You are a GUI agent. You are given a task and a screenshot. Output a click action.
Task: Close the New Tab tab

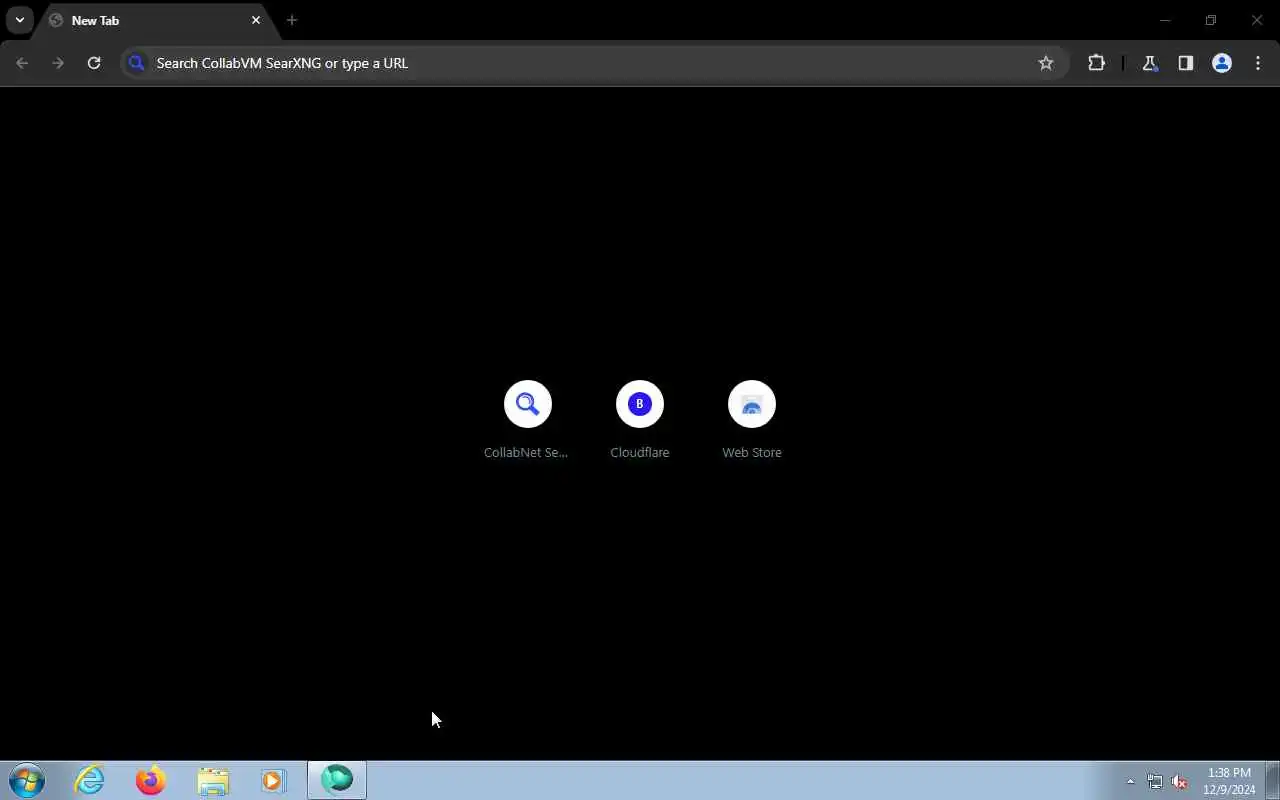(x=256, y=20)
